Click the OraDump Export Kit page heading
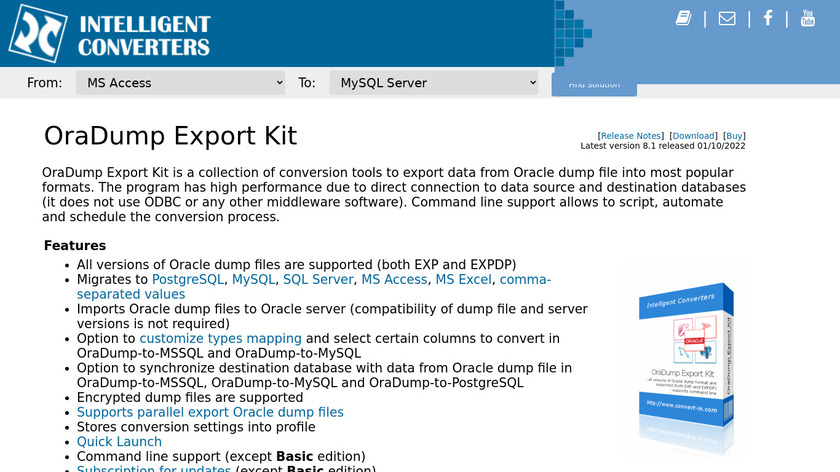This screenshot has width=840, height=472. click(x=170, y=136)
